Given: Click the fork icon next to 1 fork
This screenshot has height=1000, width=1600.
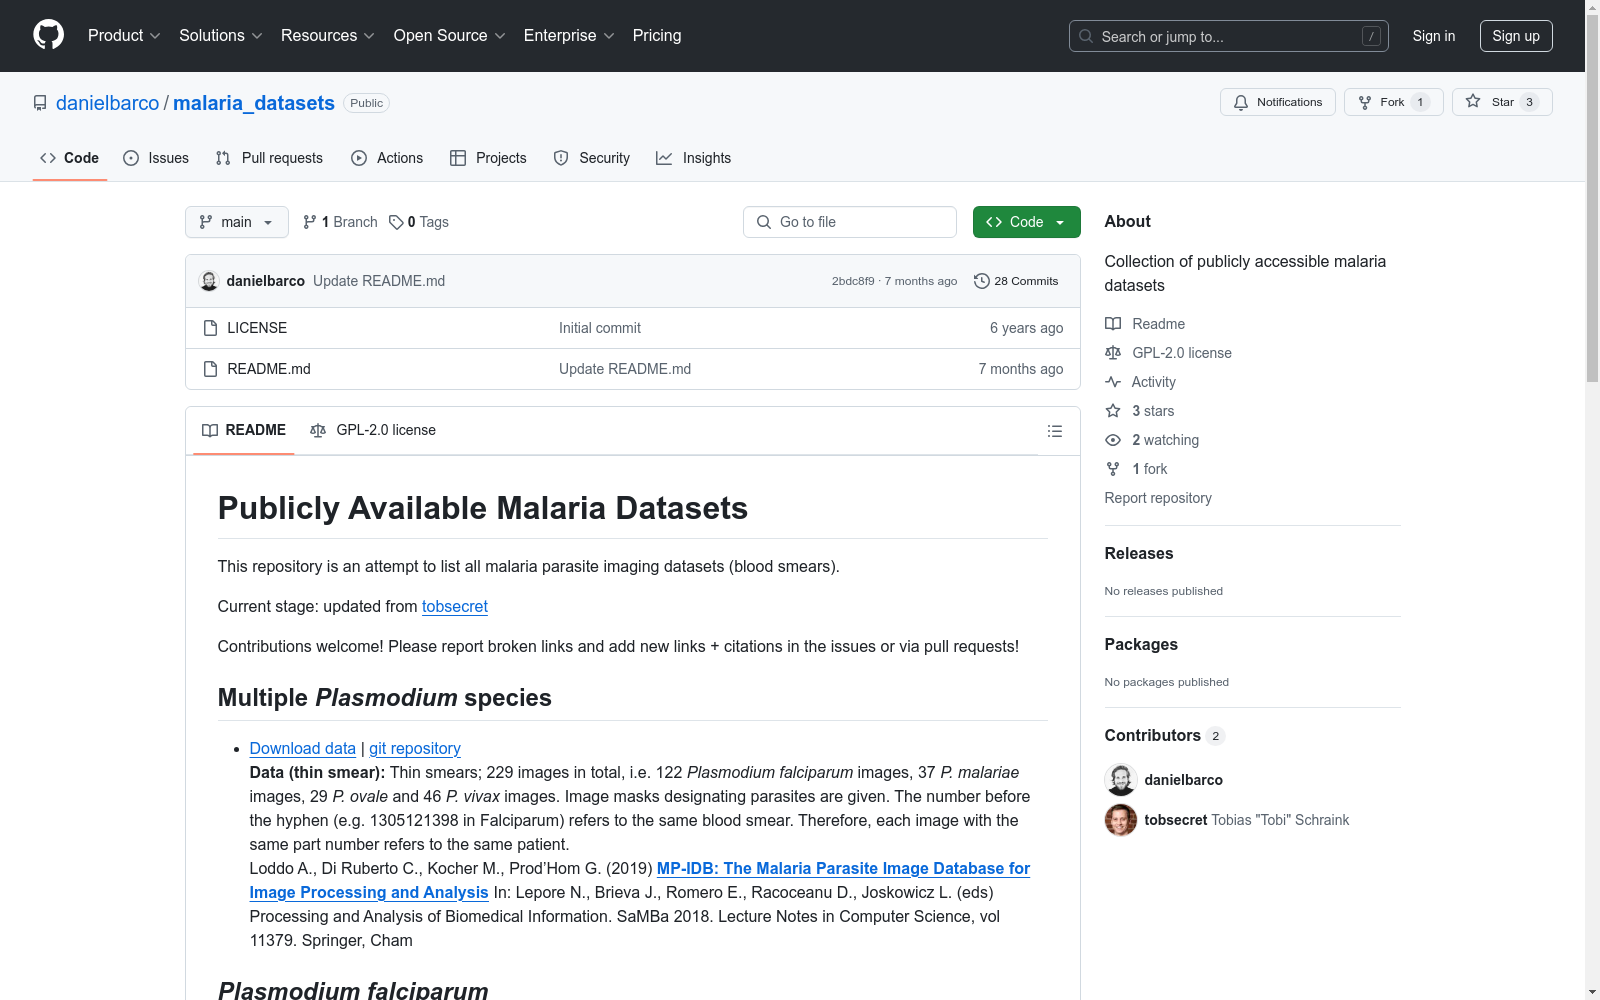Looking at the screenshot, I should click(1113, 469).
